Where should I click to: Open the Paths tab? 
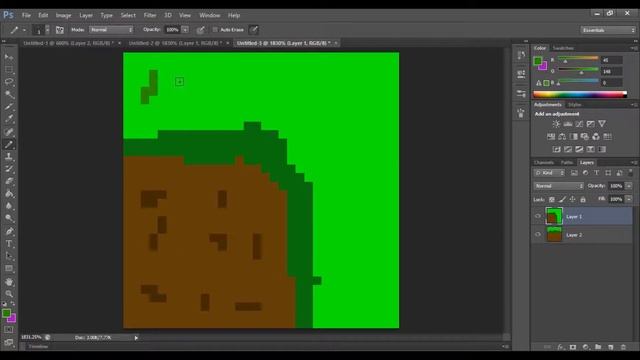pyautogui.click(x=567, y=162)
